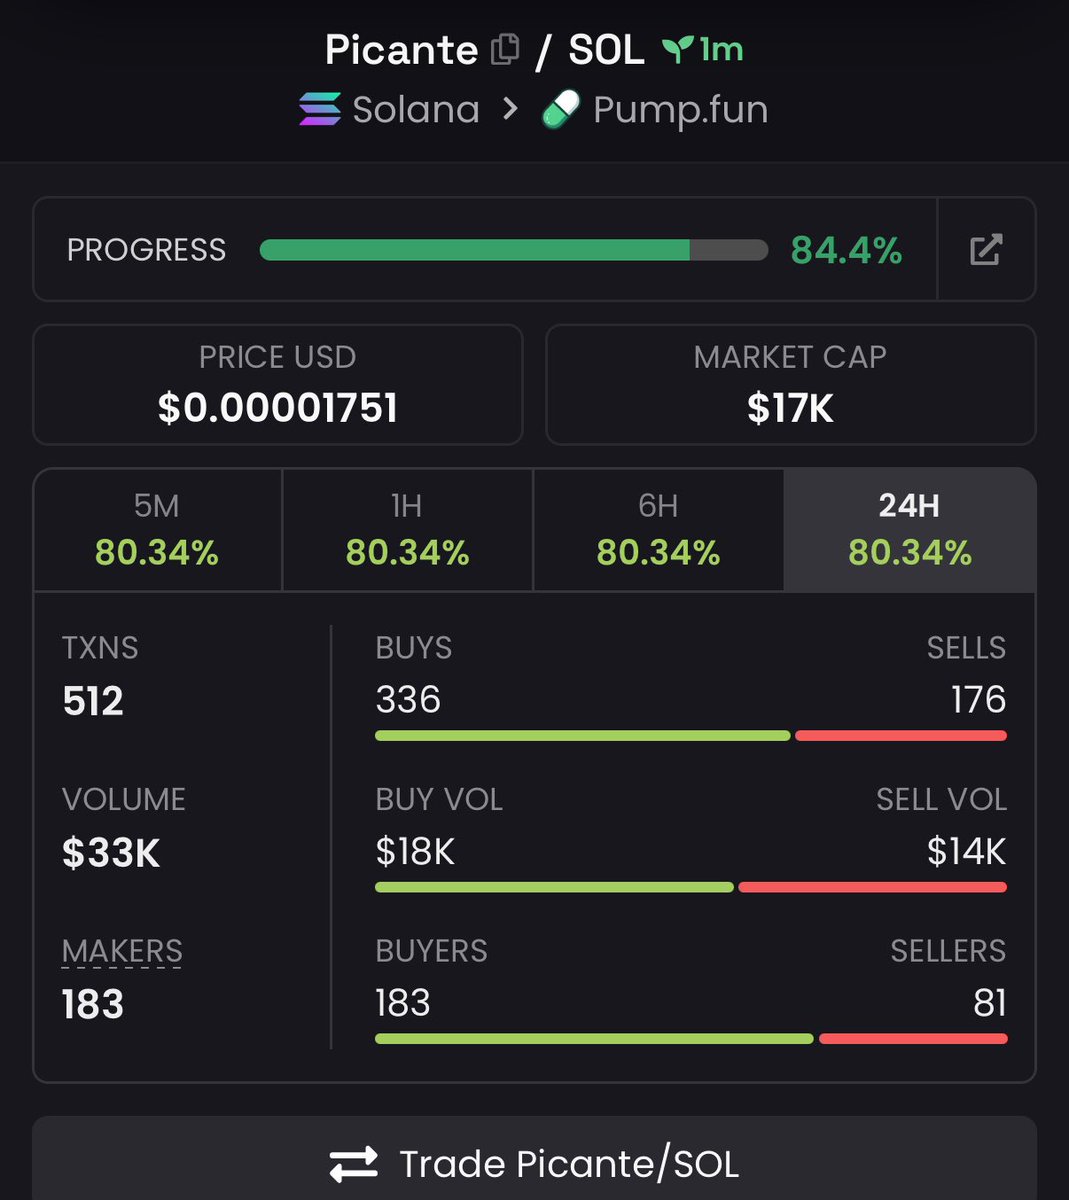Screen dimensions: 1069x1200
Task: Click the MARKET CAP $17K stat card
Action: pos(790,384)
